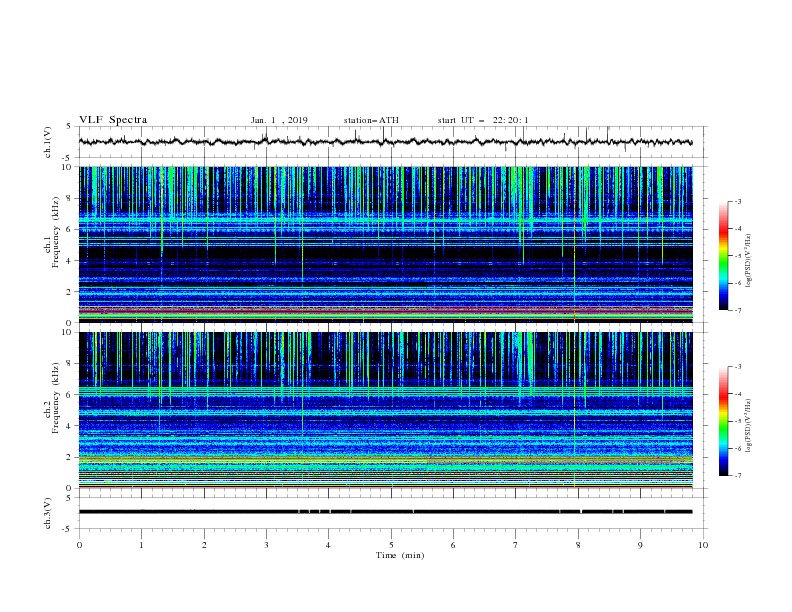This screenshot has width=792, height=612.
Task: Click ch.2 frequency axis tick "2"
Action: click(70, 457)
